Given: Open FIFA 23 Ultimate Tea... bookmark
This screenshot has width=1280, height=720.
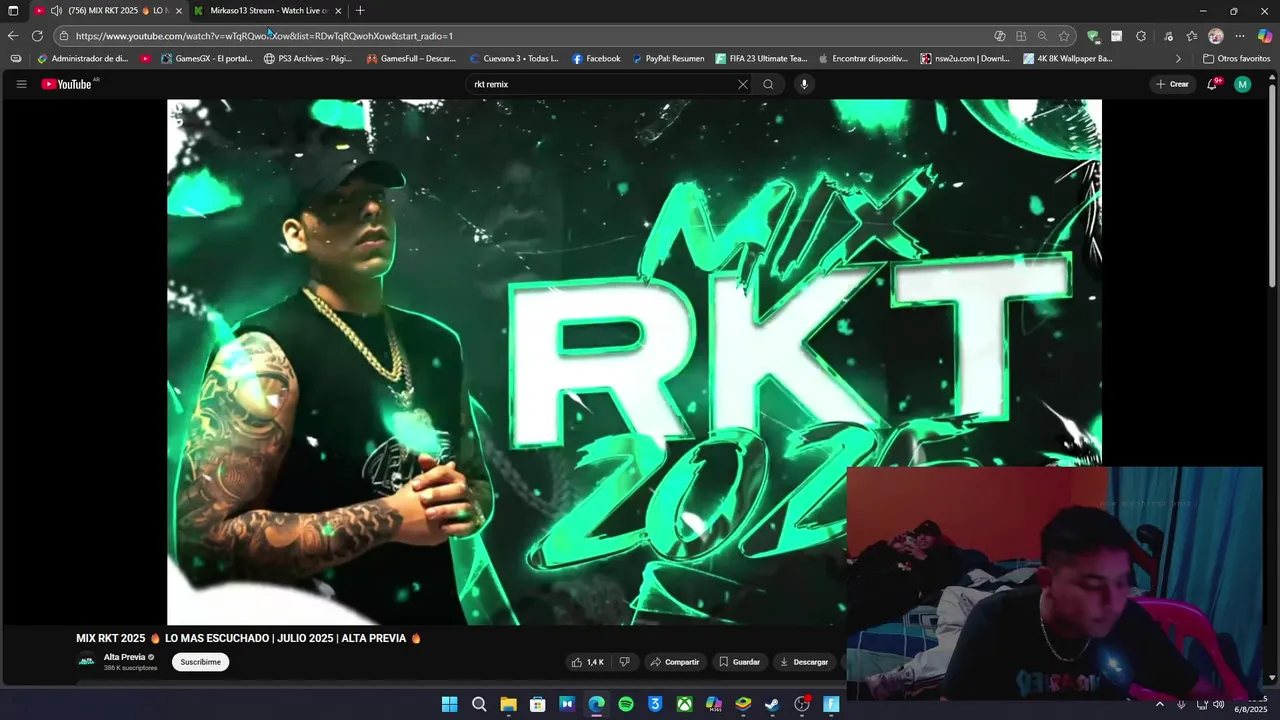Looking at the screenshot, I should (x=761, y=59).
